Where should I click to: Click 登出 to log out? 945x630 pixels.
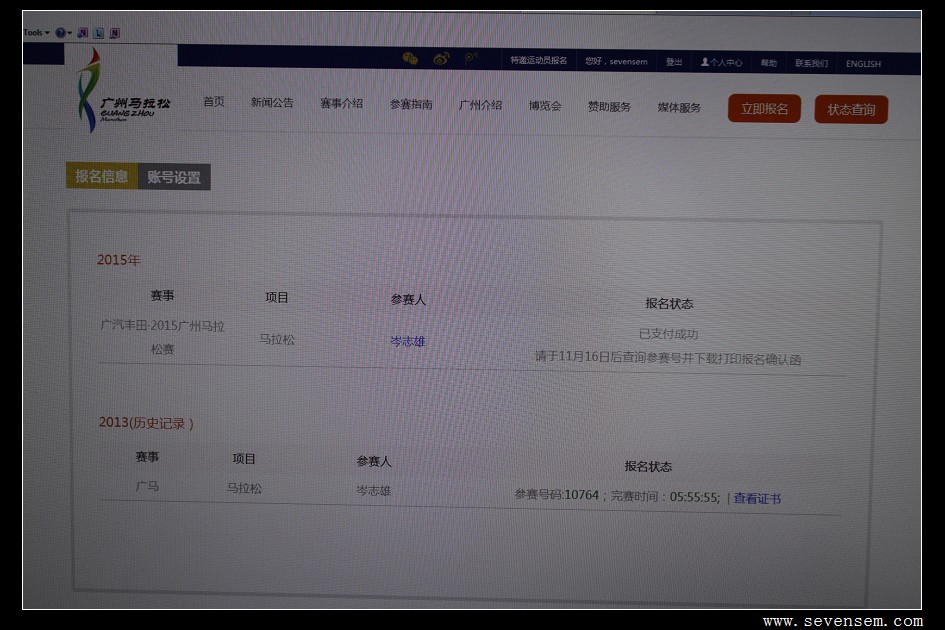coord(674,62)
